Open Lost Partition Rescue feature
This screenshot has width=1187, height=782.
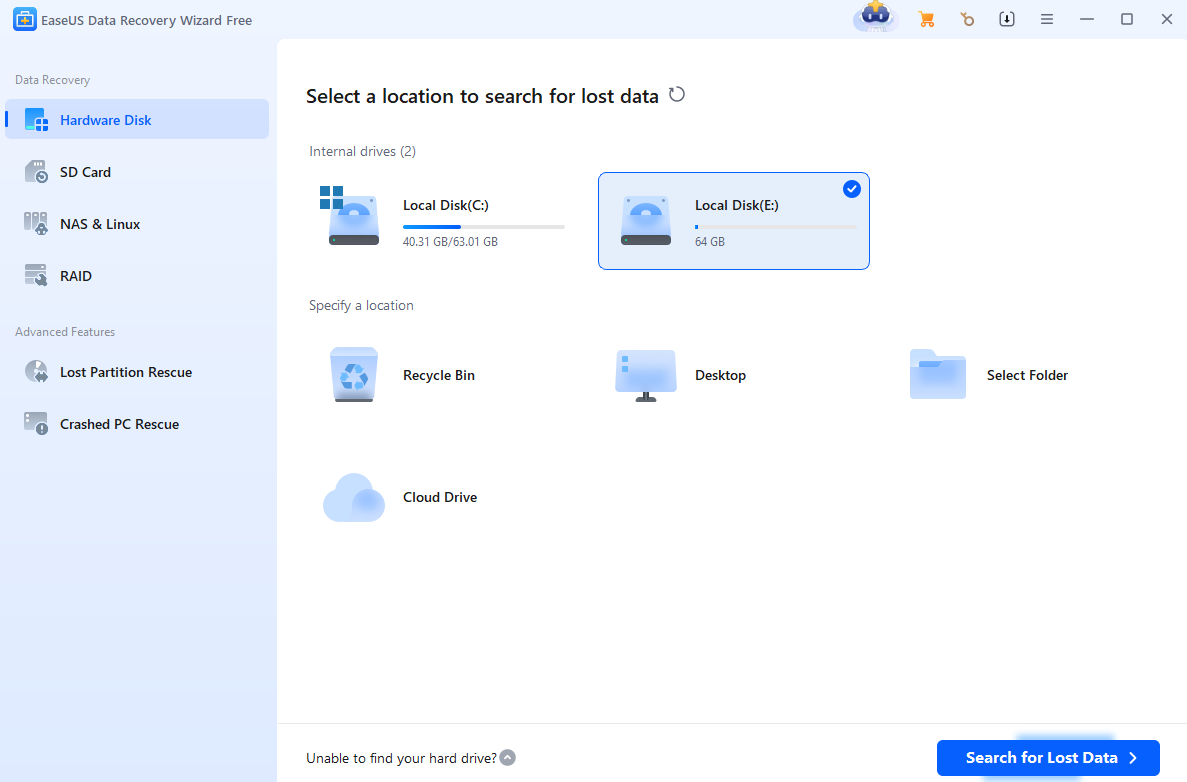125,372
